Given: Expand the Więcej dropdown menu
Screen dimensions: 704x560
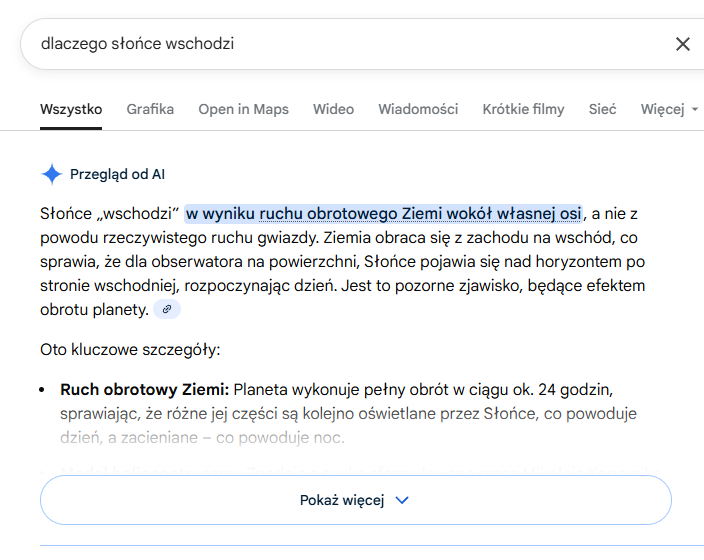Looking at the screenshot, I should click(x=669, y=109).
